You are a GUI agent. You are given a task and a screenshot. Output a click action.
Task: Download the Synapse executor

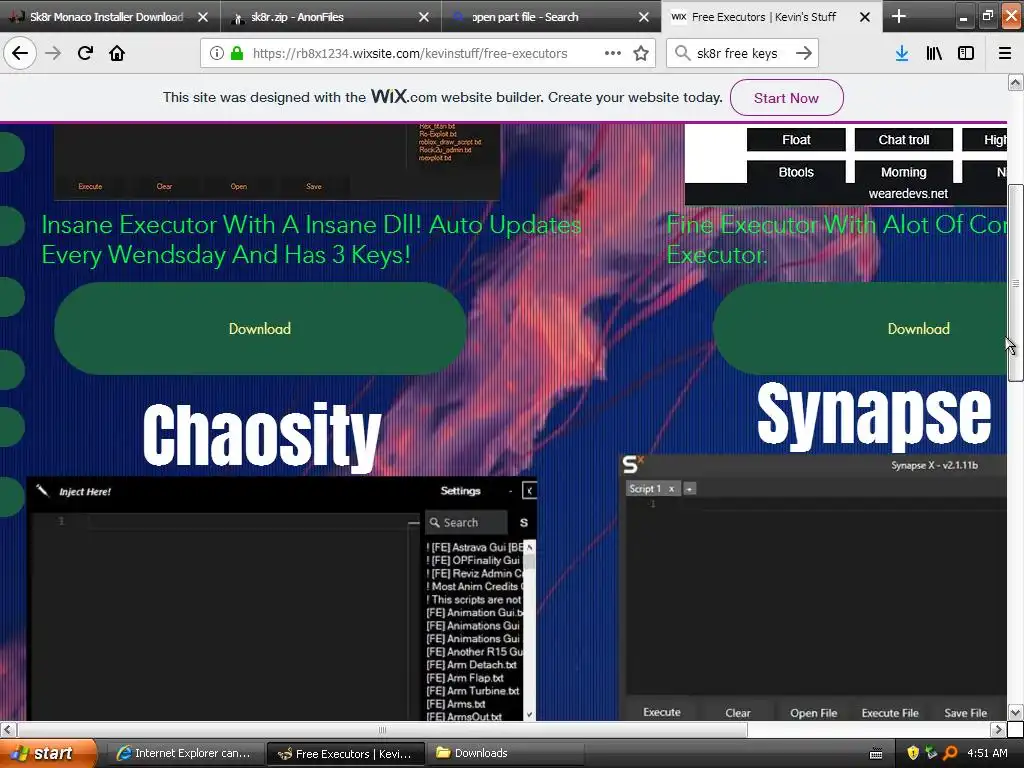click(x=861, y=328)
